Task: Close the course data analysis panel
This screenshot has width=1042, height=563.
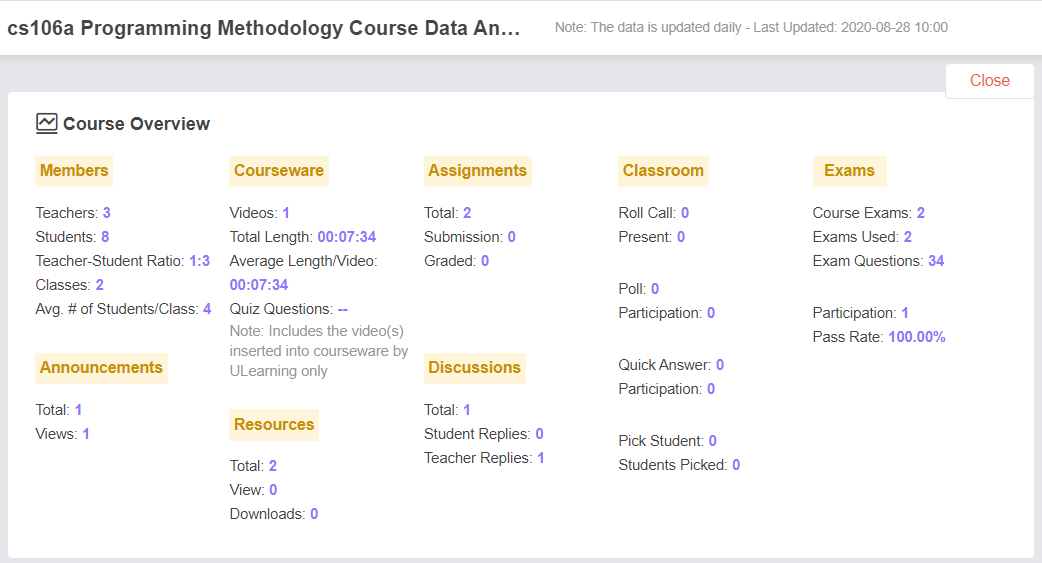Action: tap(990, 80)
